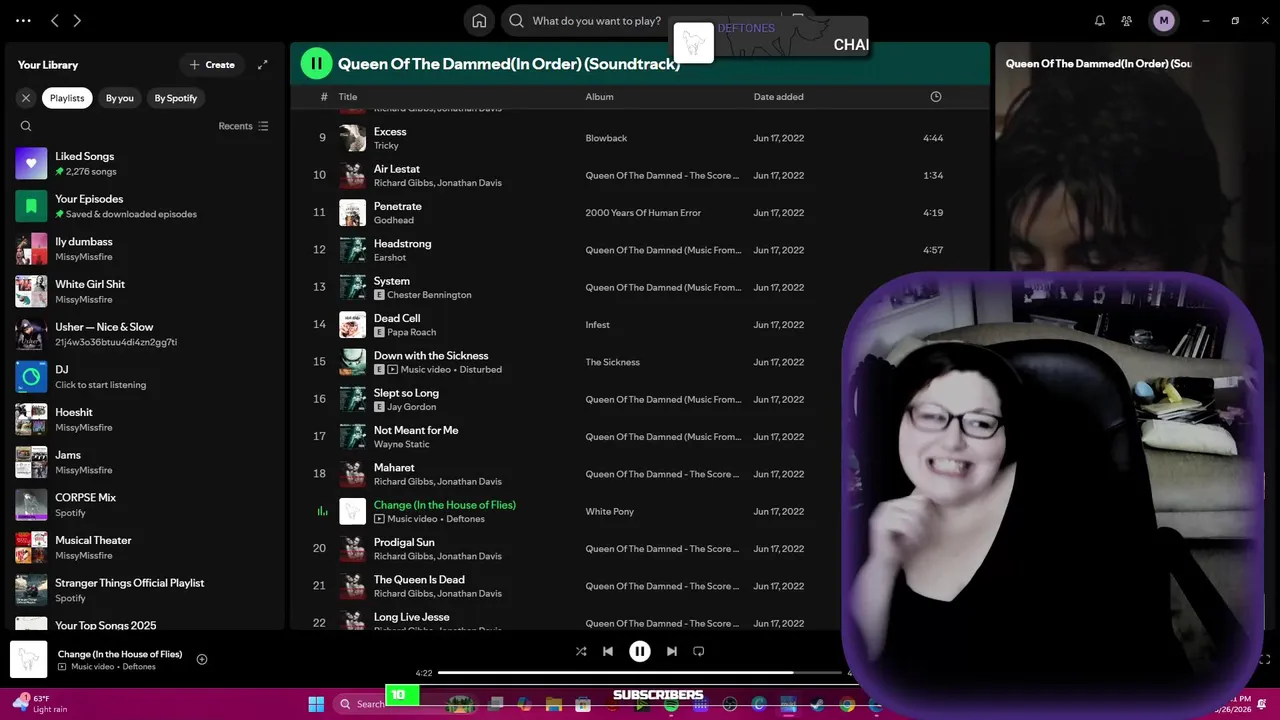
Task: Filter library by By you
Action: (x=120, y=98)
